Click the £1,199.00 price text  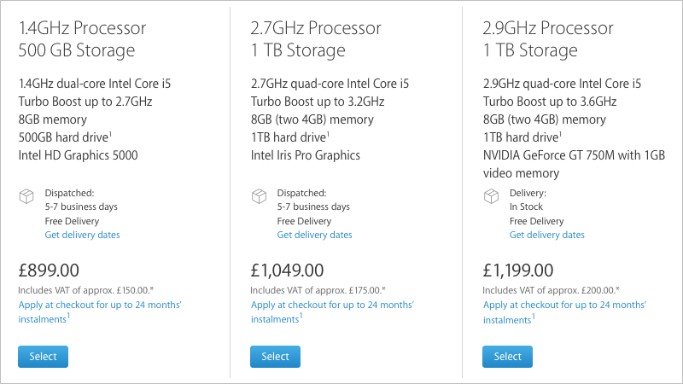(x=518, y=270)
